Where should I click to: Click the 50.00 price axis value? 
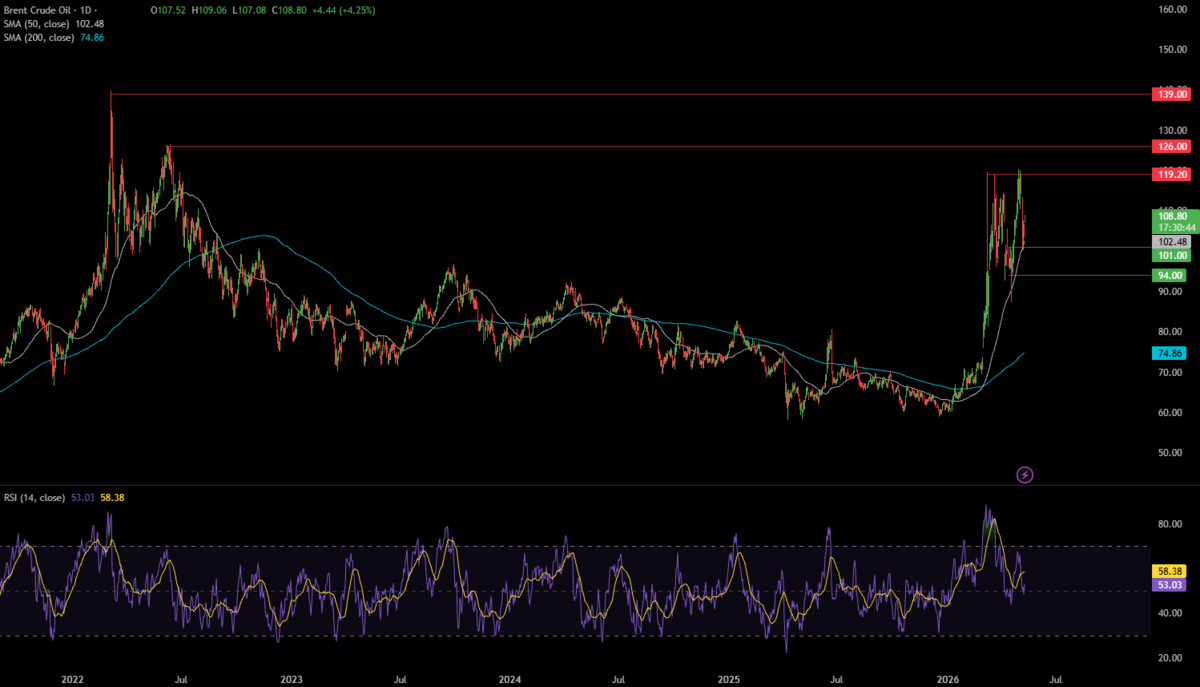coord(1172,453)
